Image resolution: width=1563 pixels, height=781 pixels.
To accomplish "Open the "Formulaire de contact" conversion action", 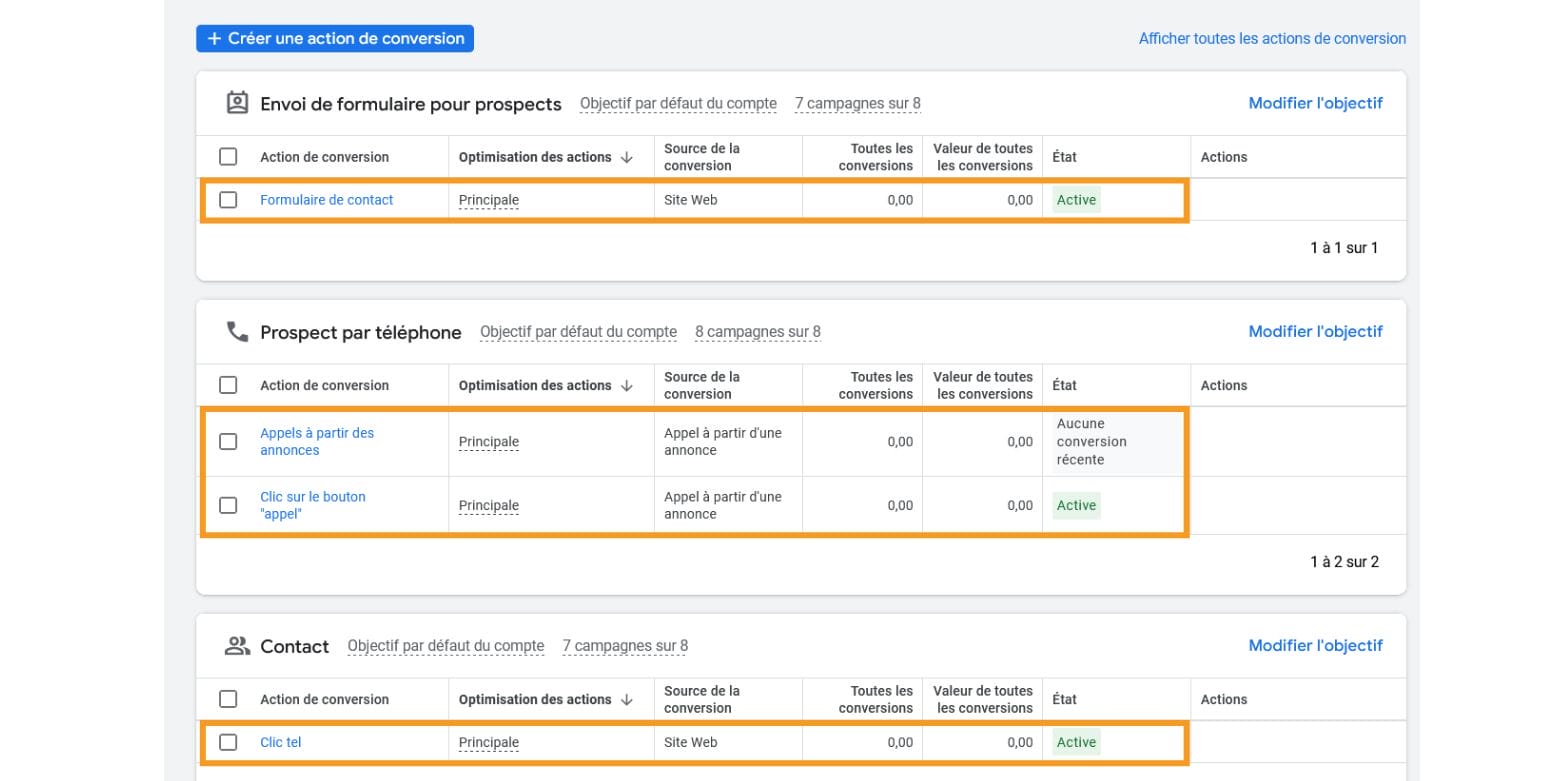I will [326, 199].
